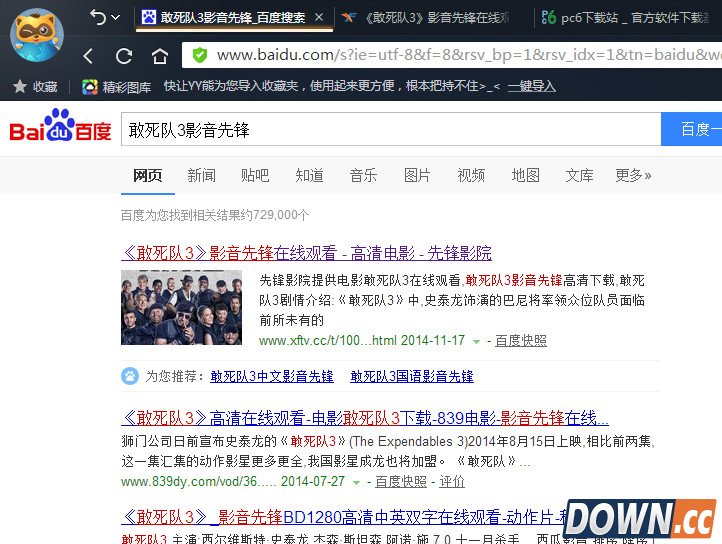722x544 pixels.
Task: Click the green security shield icon
Action: pyautogui.click(x=200, y=55)
